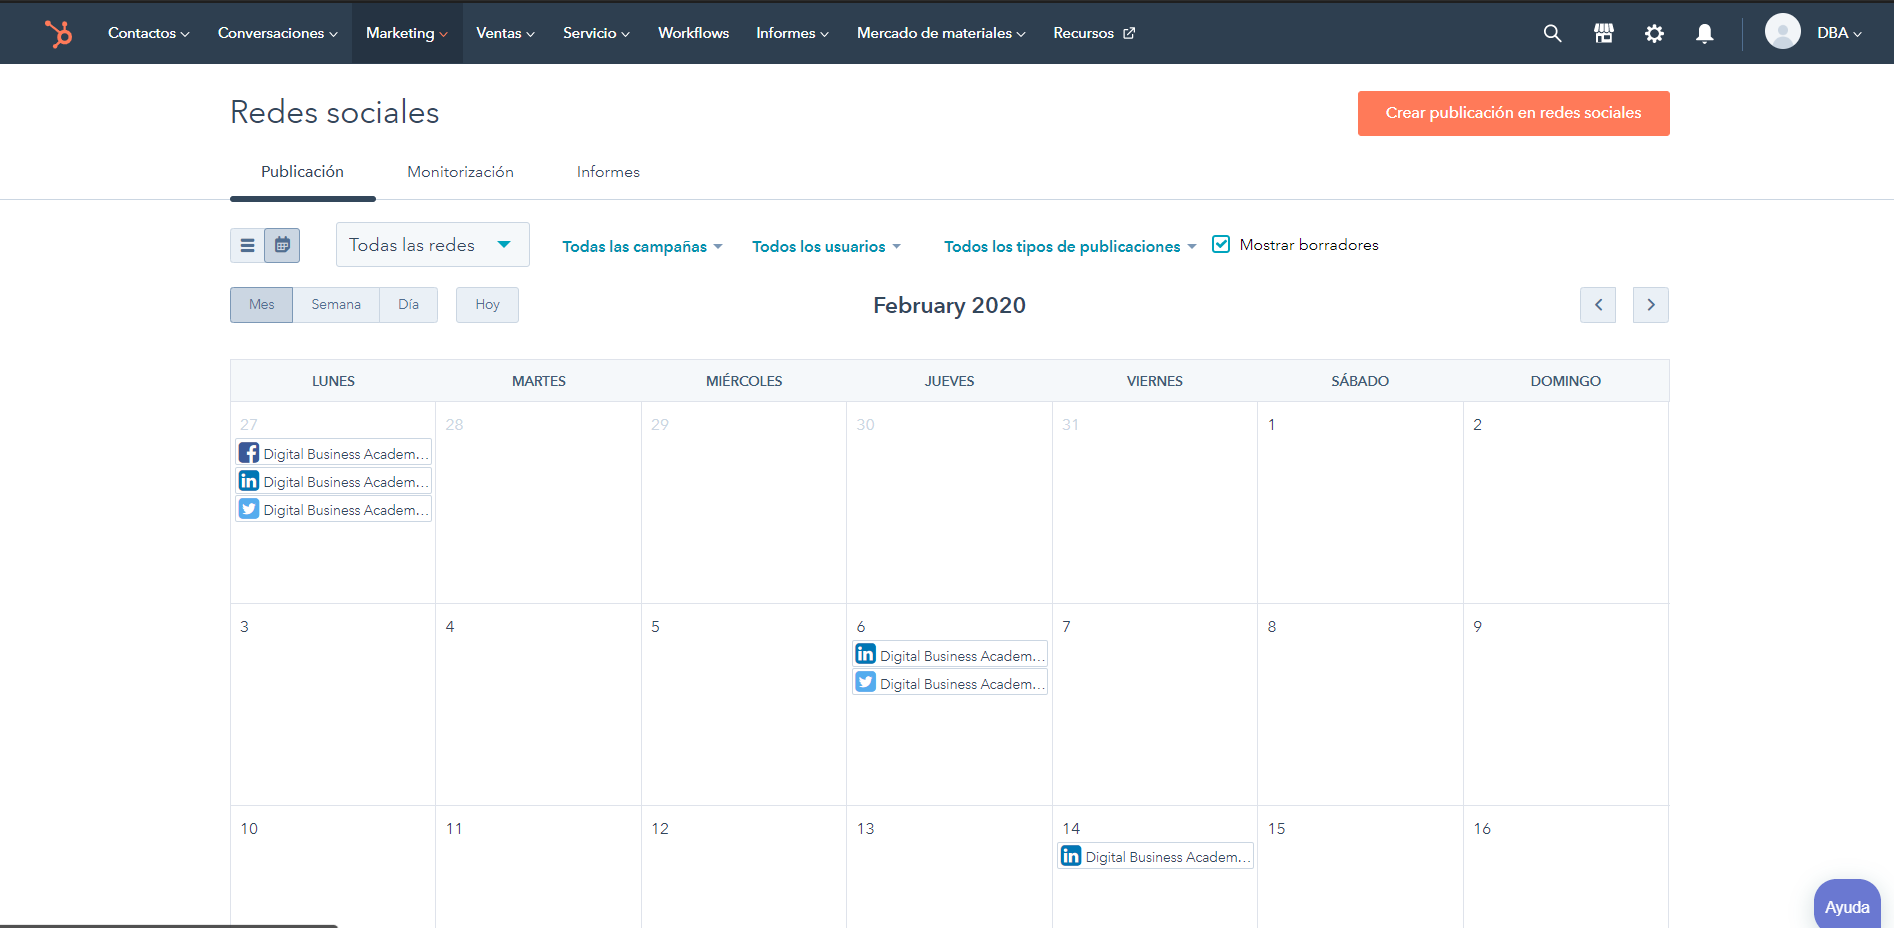Open the search magnifier icon

tap(1552, 33)
